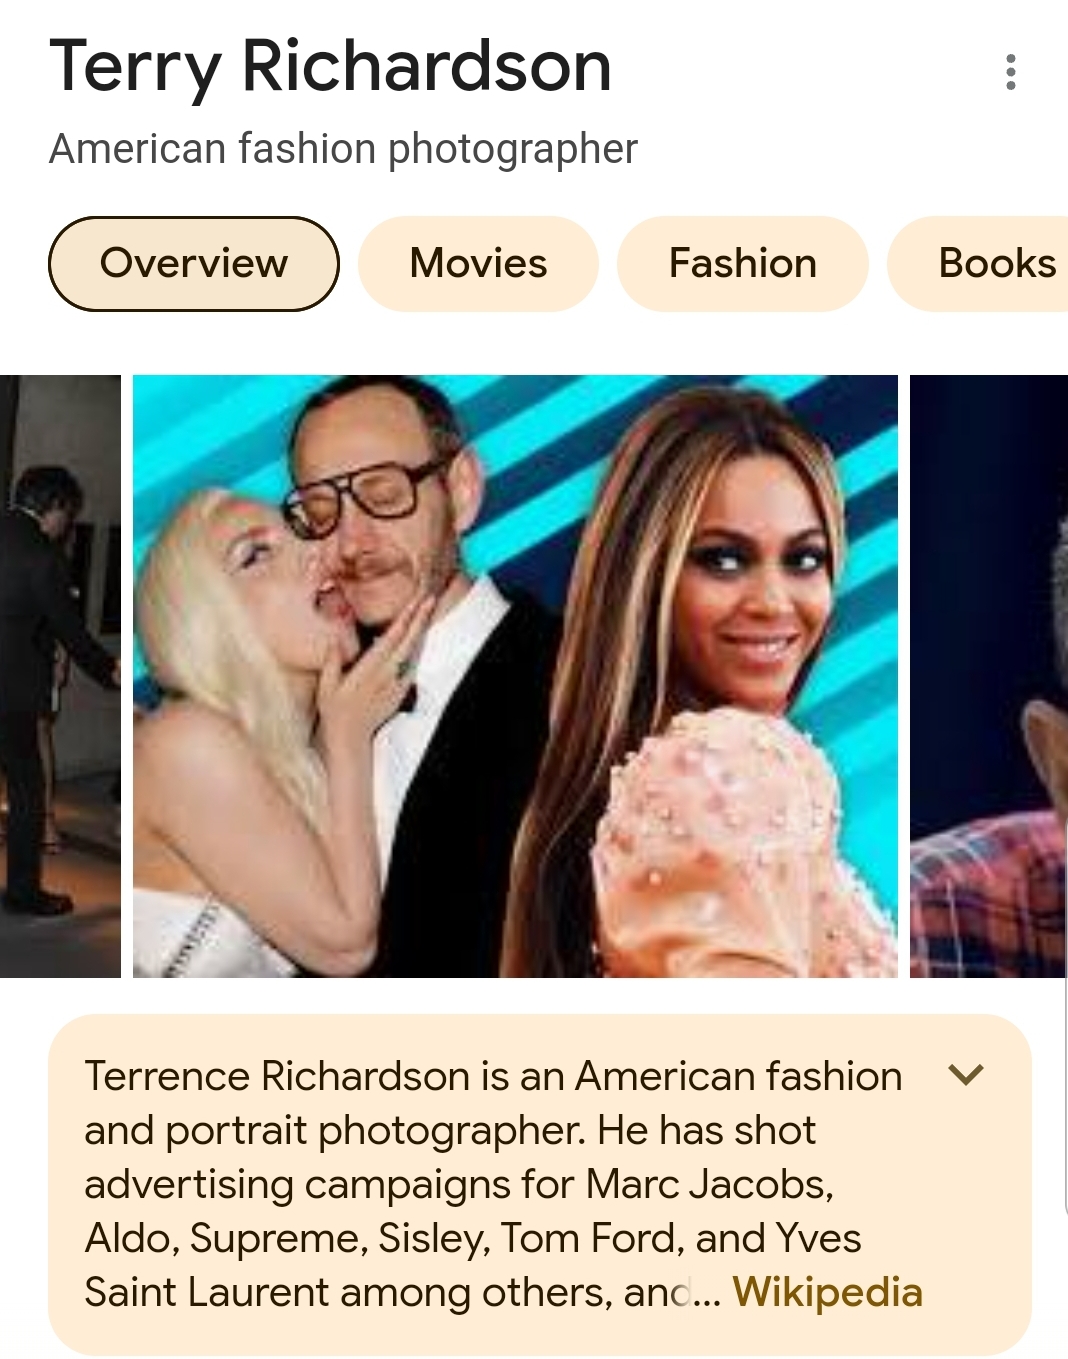View the partially visible left photo
Viewport: 1068px width, 1359px height.
[60, 676]
